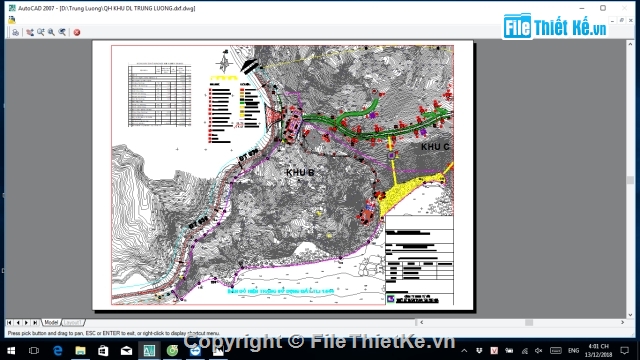Open the ENG input language selector
640x360 pixels.
[x=573, y=351]
